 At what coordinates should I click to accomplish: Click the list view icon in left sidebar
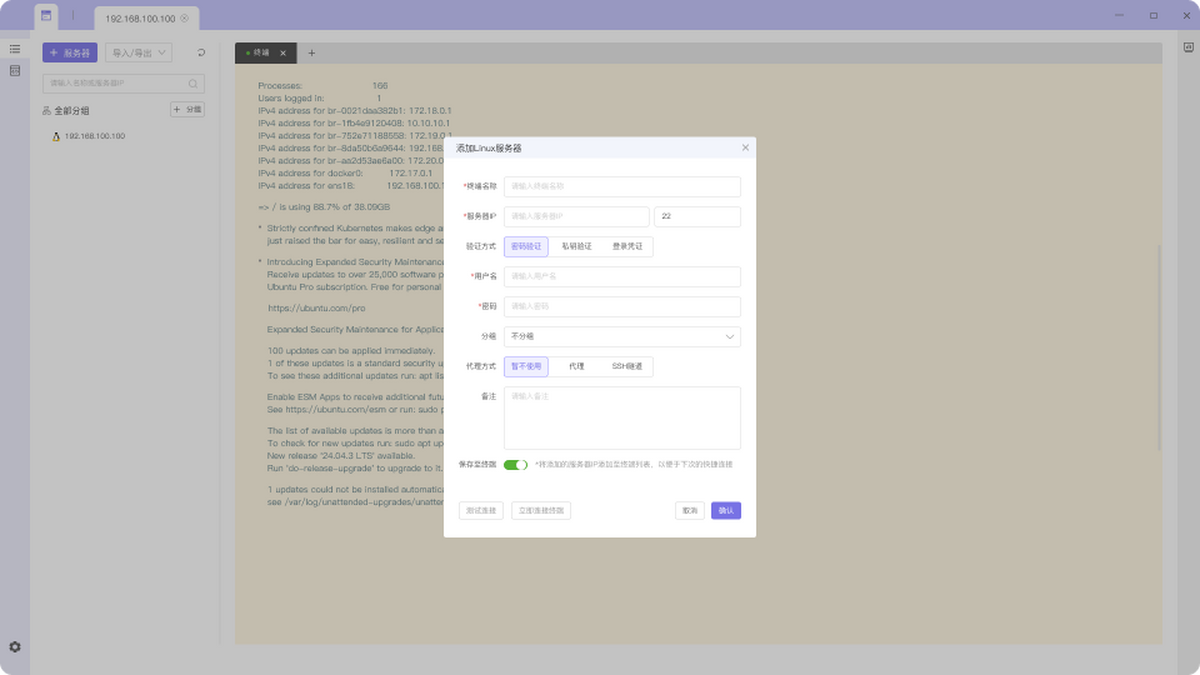click(15, 49)
